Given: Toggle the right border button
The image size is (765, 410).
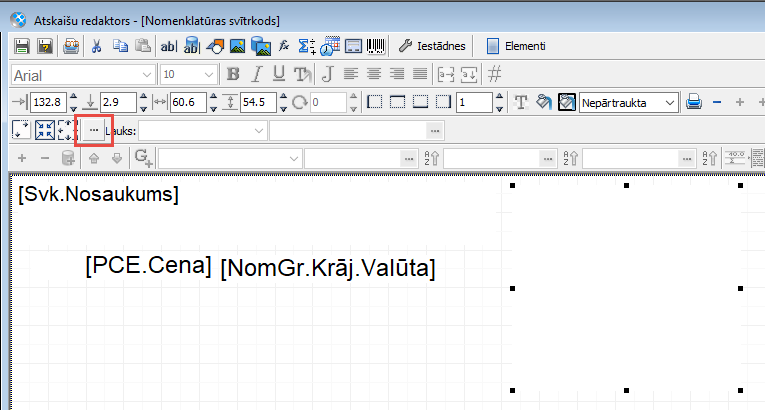Looking at the screenshot, I should pyautogui.click(x=443, y=102).
